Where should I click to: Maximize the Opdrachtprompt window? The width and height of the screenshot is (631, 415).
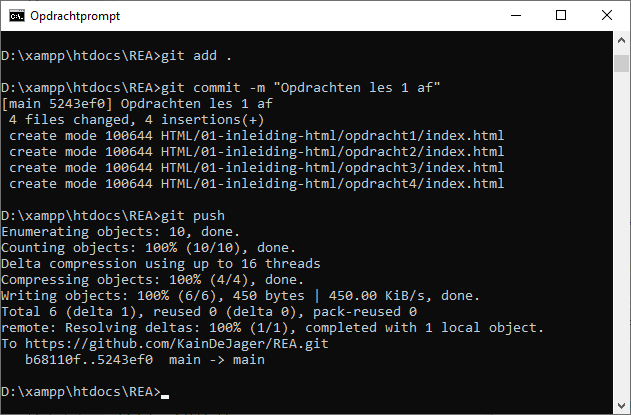pos(561,16)
